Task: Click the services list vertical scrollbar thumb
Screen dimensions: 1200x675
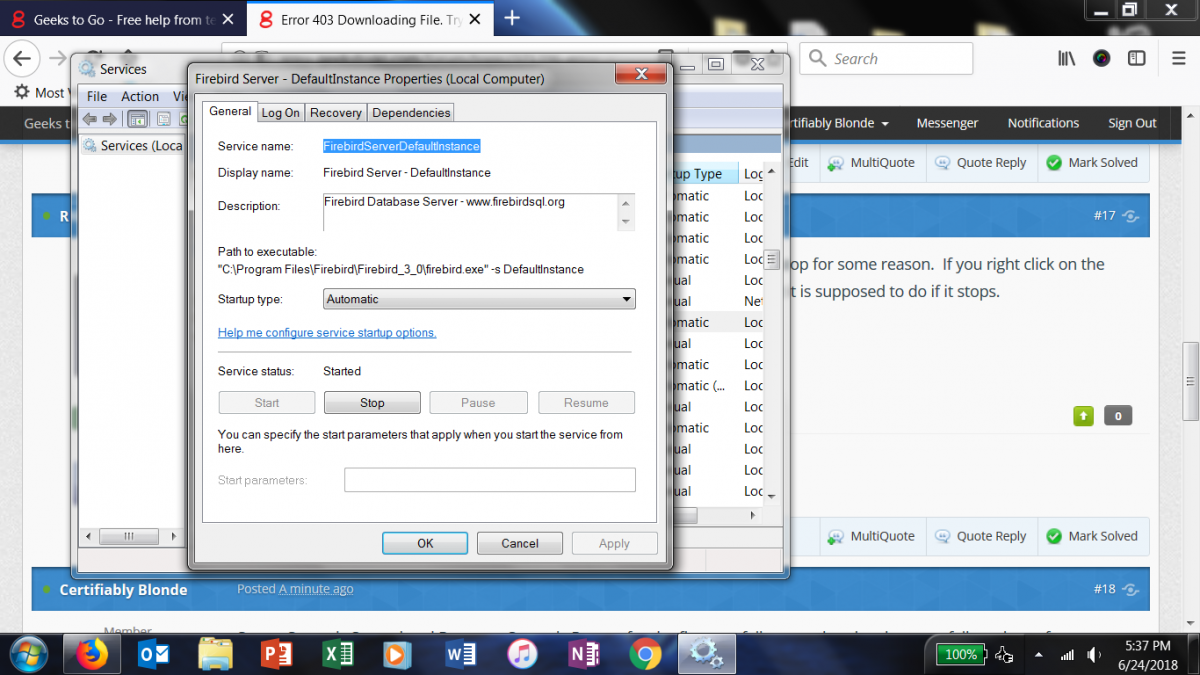Action: [771, 260]
